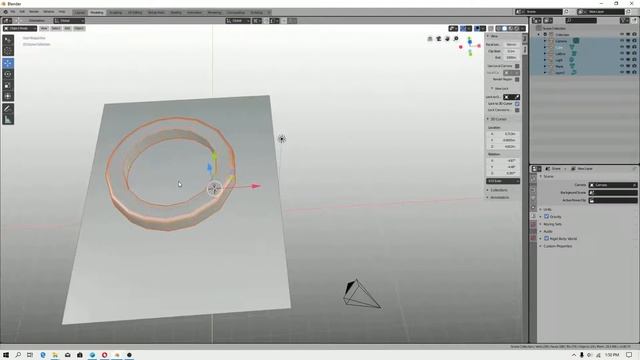Open the overlays options dropdown arrow
Screen dimensions: 640x360
483,29
